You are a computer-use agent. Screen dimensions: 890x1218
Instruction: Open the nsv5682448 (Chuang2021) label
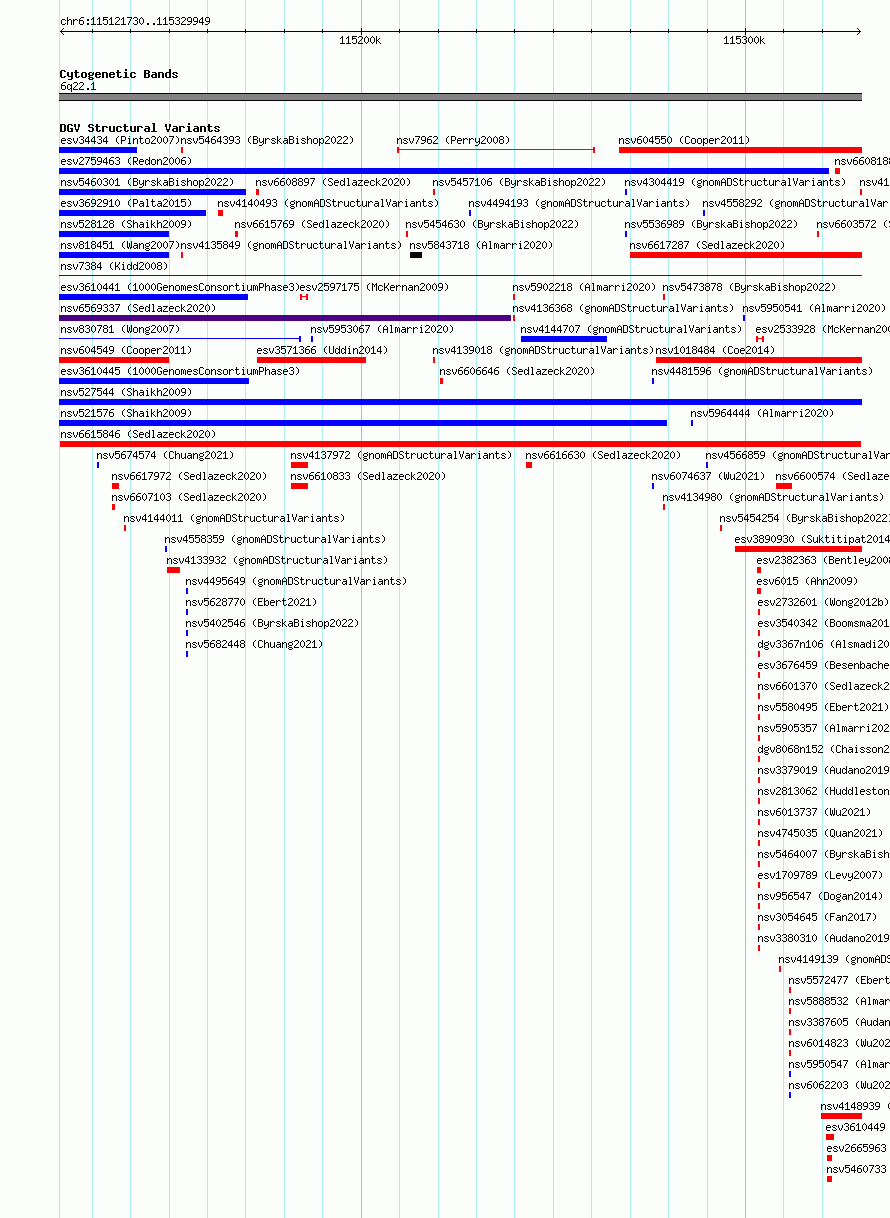(x=254, y=645)
